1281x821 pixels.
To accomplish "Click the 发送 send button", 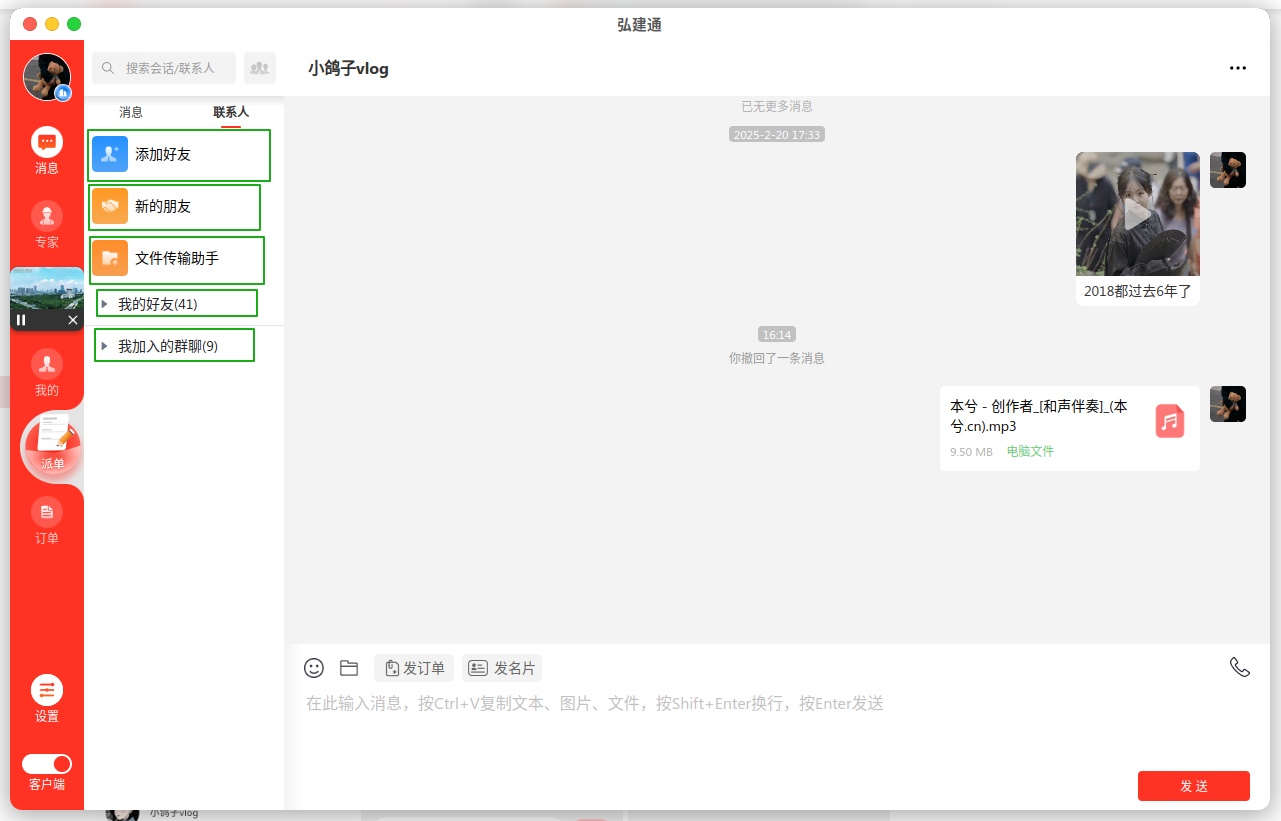I will [1193, 786].
